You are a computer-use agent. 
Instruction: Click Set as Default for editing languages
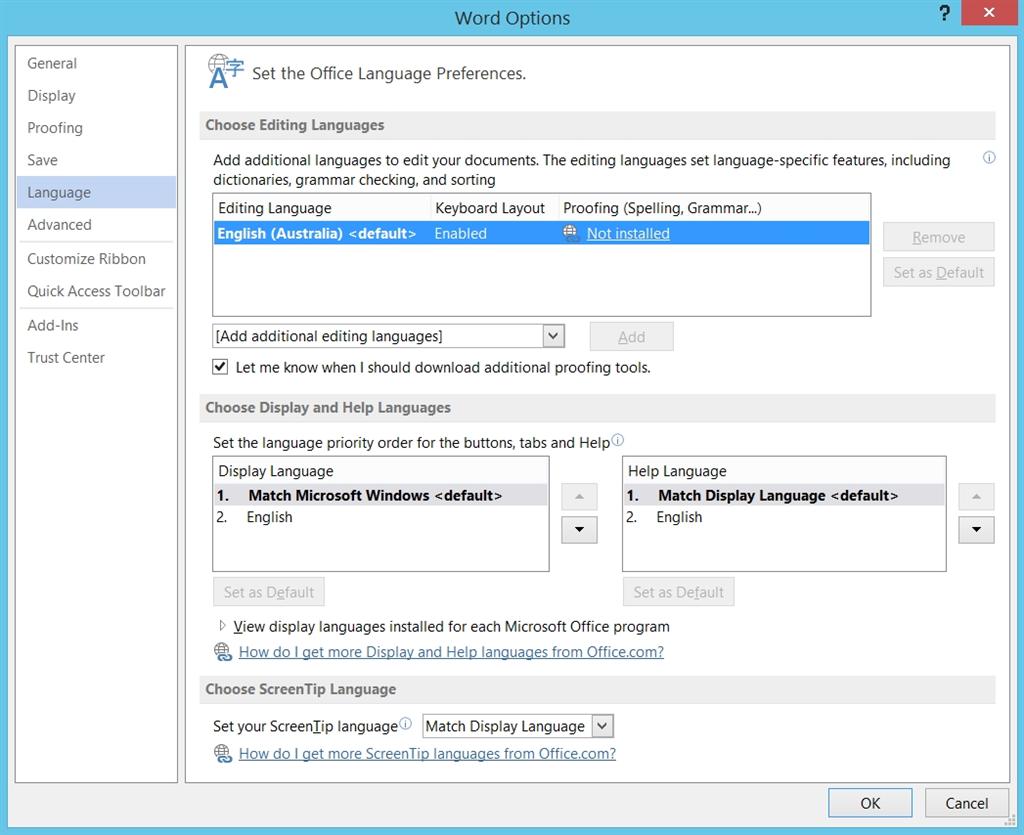click(x=938, y=272)
